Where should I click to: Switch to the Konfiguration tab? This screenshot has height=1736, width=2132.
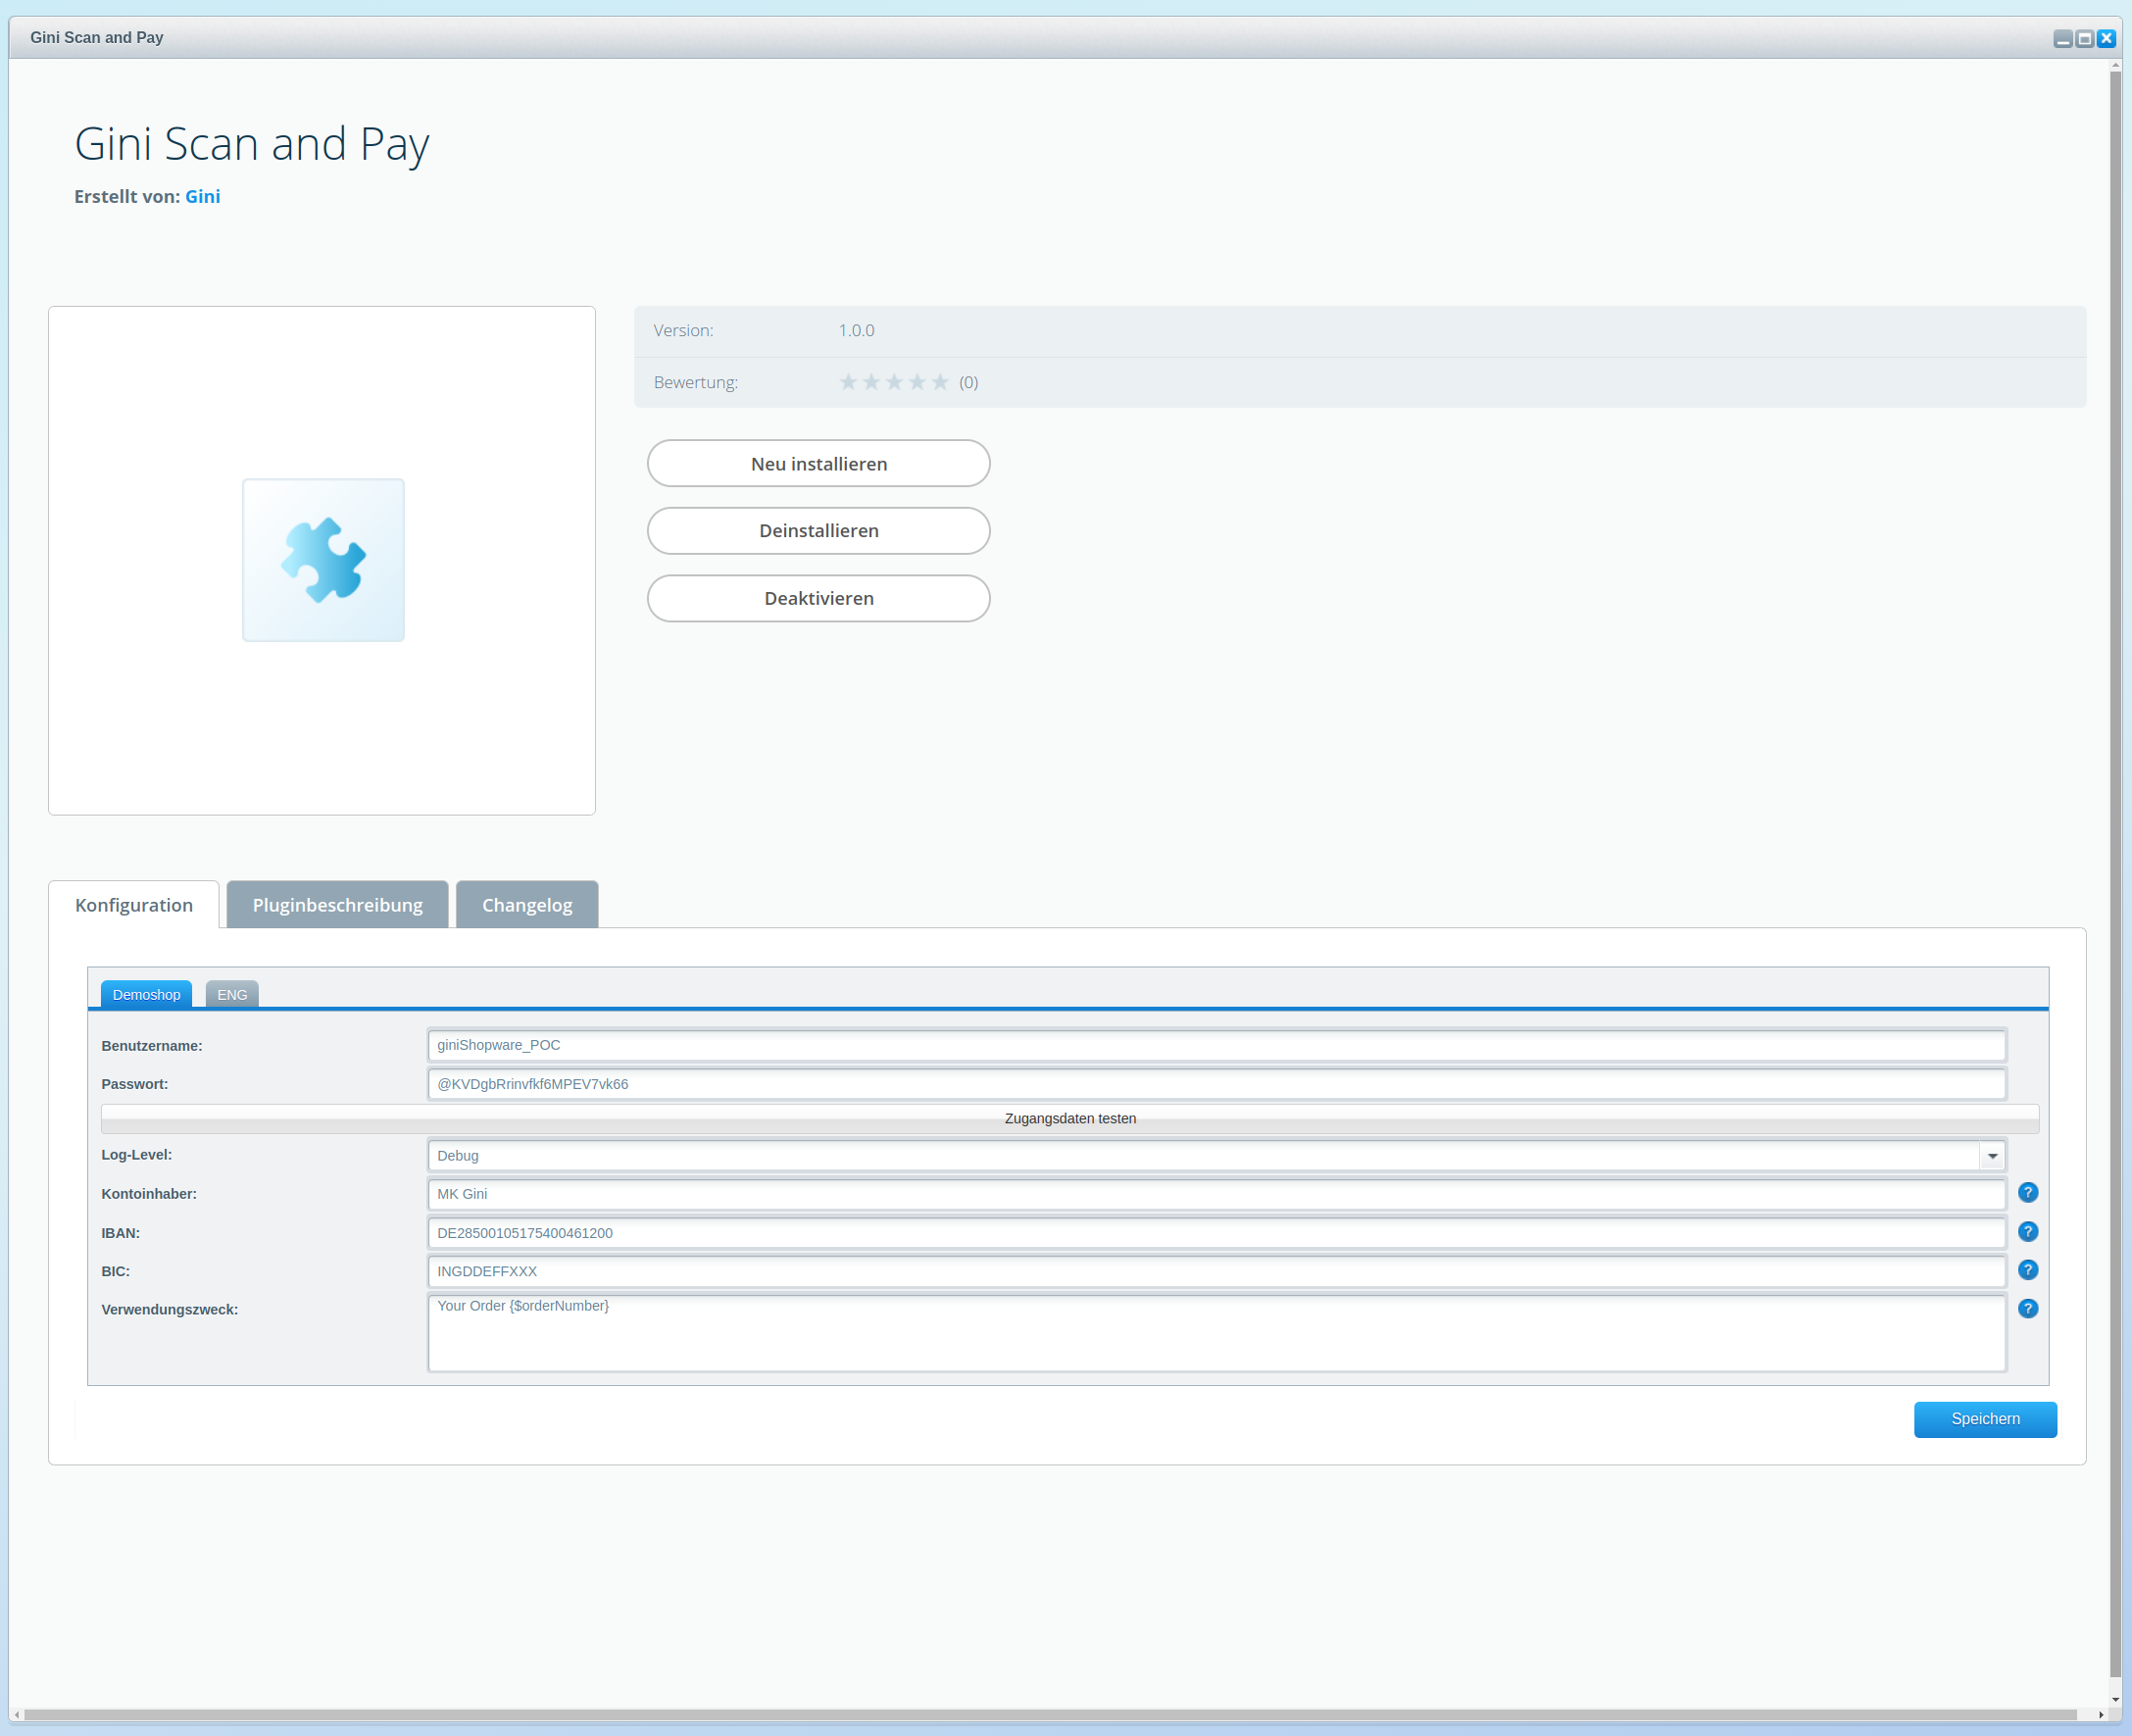tap(134, 905)
